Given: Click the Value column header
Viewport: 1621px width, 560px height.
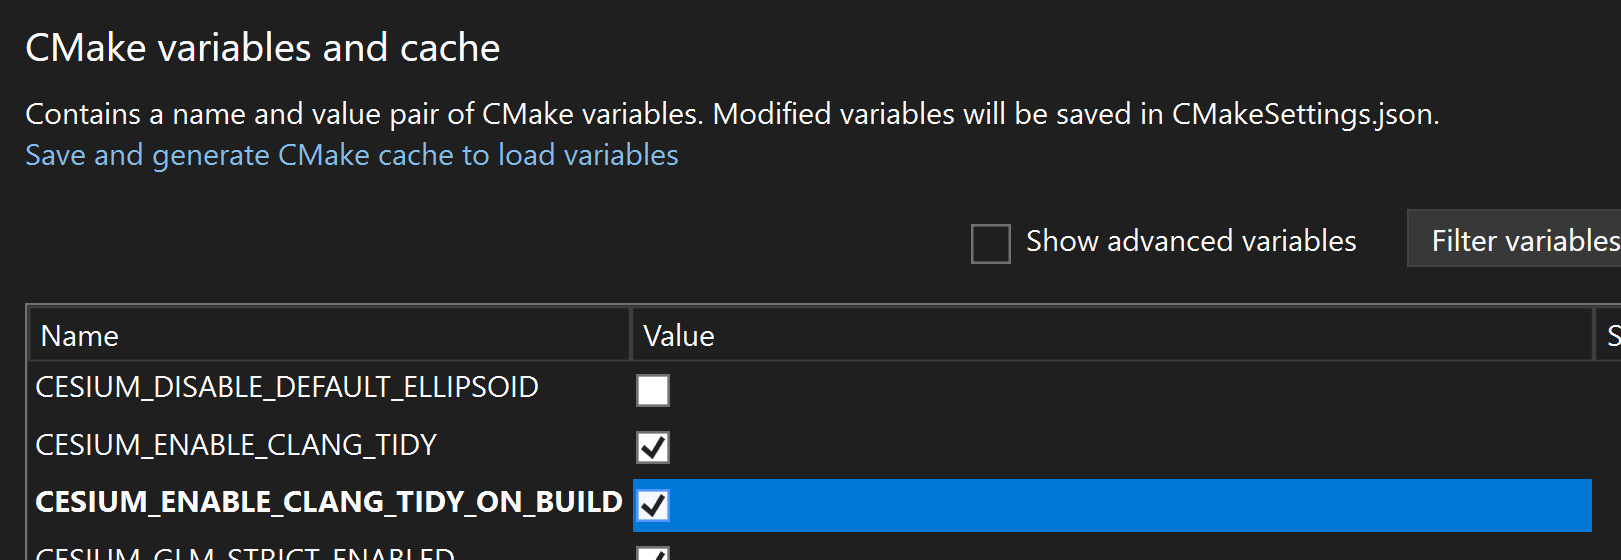Looking at the screenshot, I should [679, 336].
